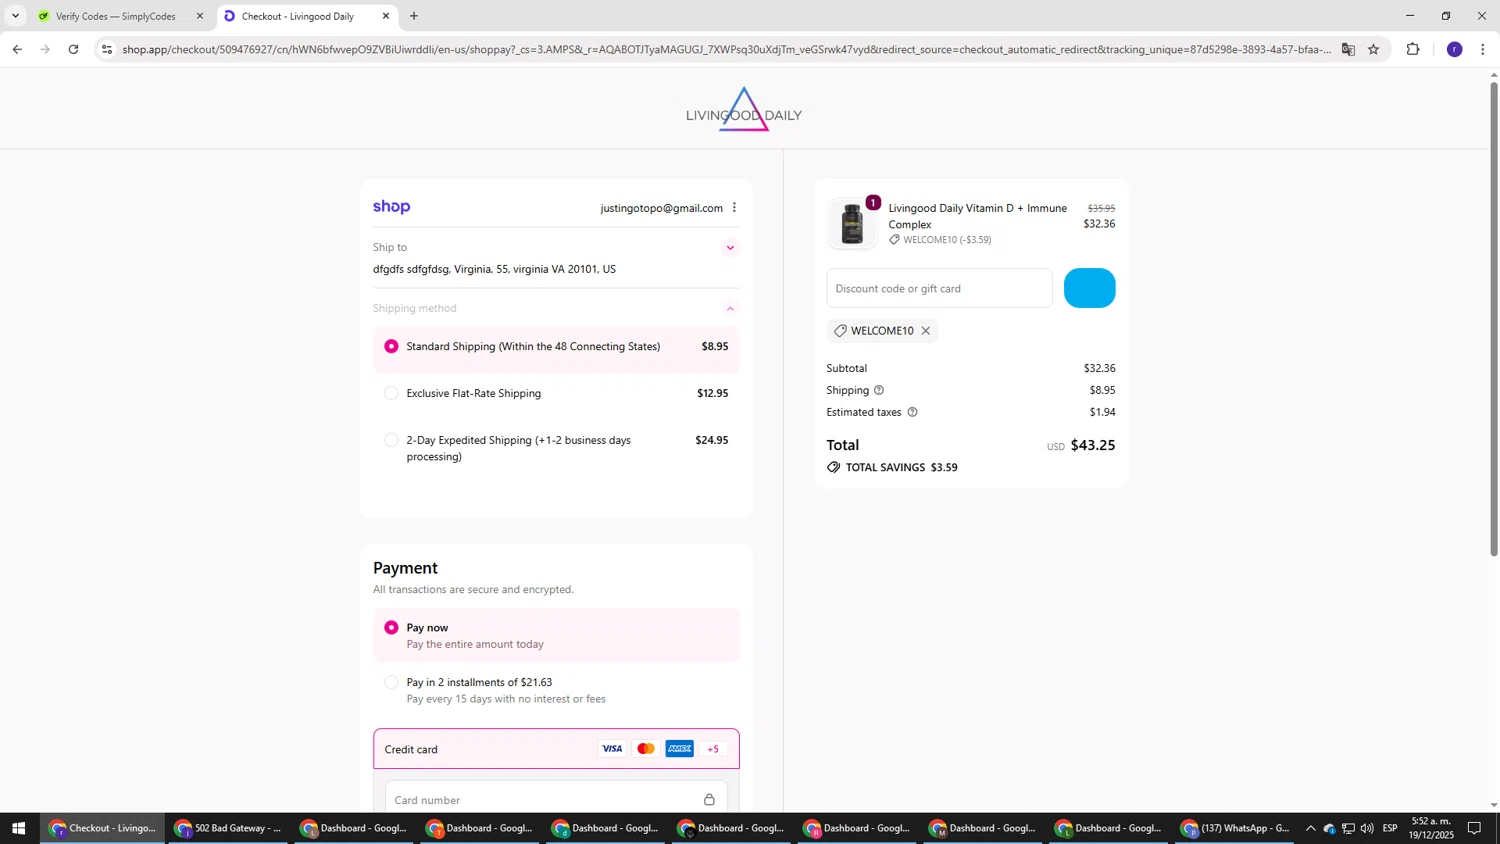This screenshot has height=844, width=1500.
Task: Open Chrome's three-dot menu
Action: point(1483,49)
